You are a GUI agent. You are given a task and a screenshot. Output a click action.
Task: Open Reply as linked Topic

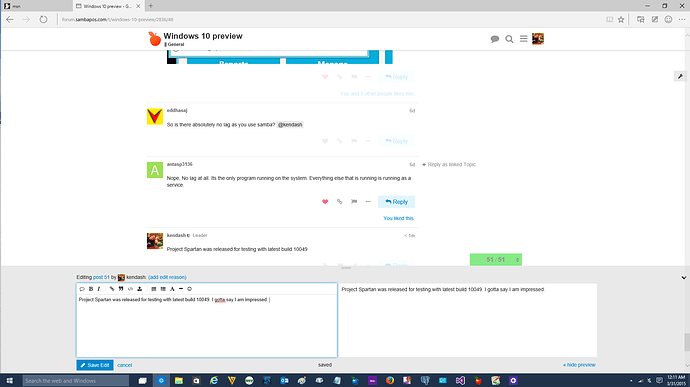coord(449,164)
